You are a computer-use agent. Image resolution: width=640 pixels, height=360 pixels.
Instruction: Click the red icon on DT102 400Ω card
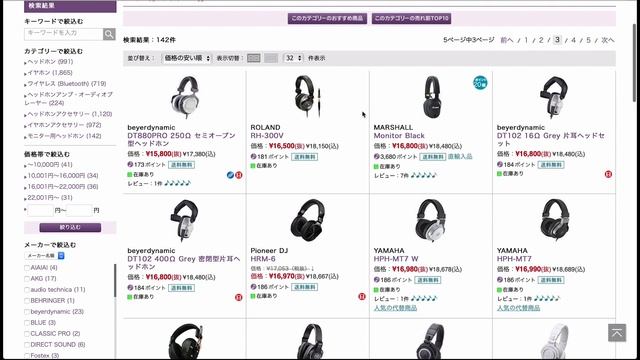coord(239,298)
